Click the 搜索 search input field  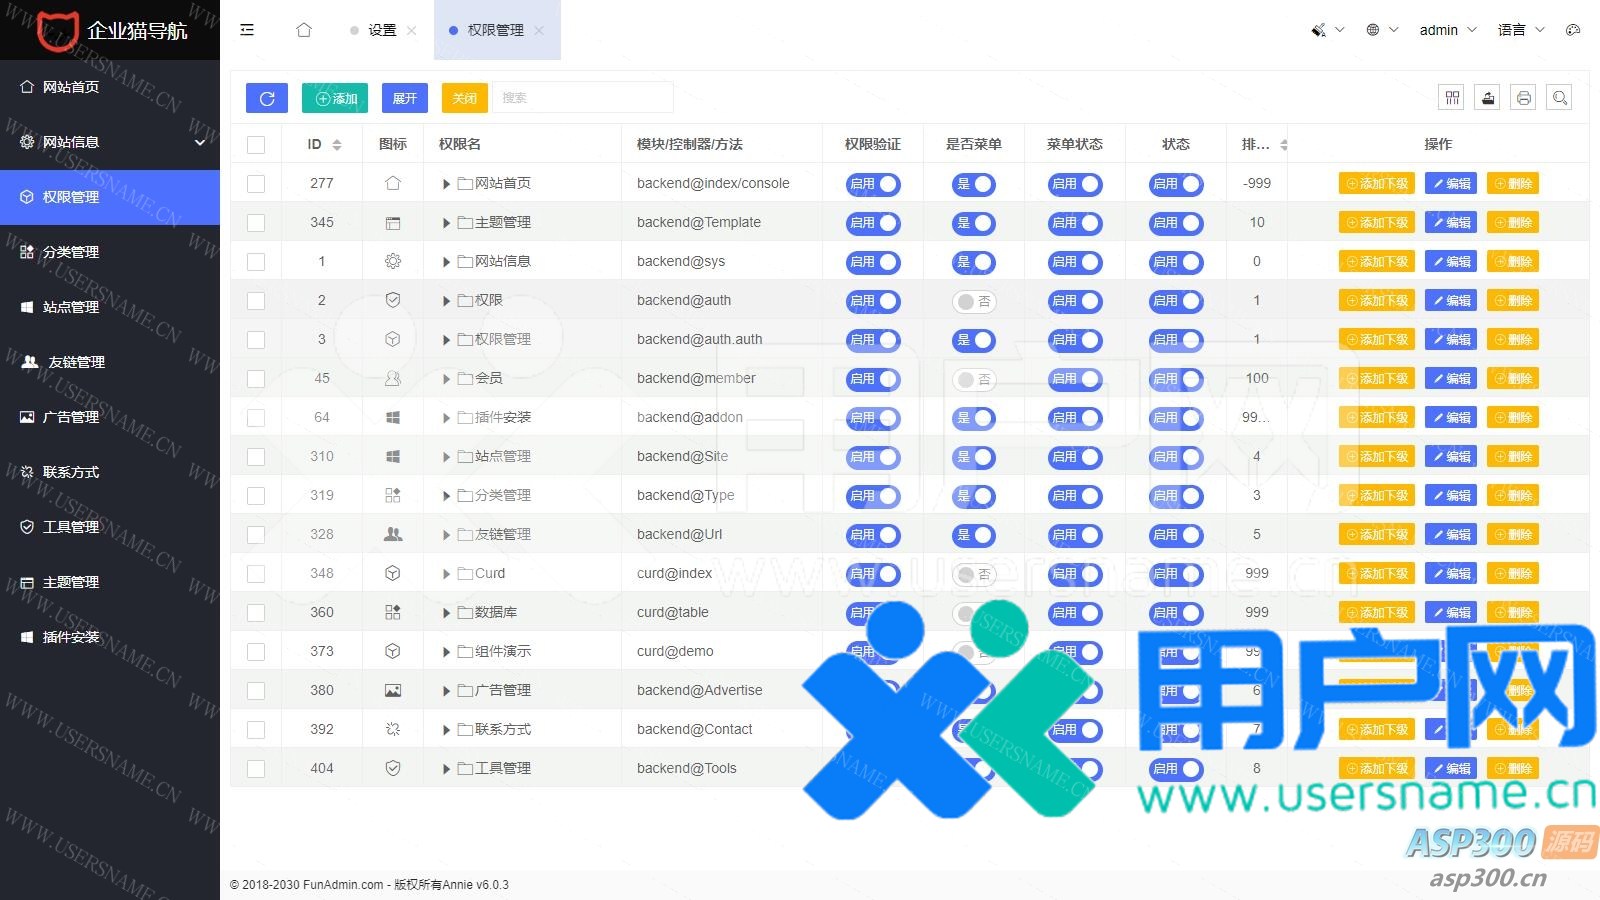click(x=582, y=98)
